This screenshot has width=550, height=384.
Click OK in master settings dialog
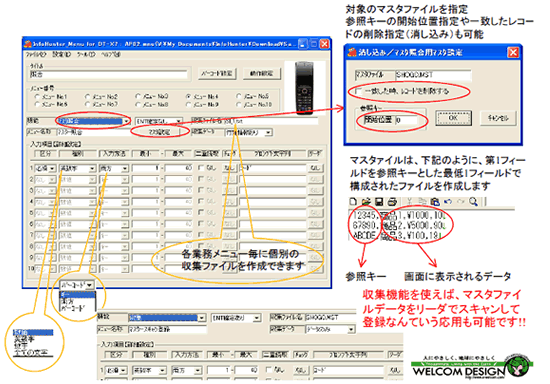coord(453,118)
